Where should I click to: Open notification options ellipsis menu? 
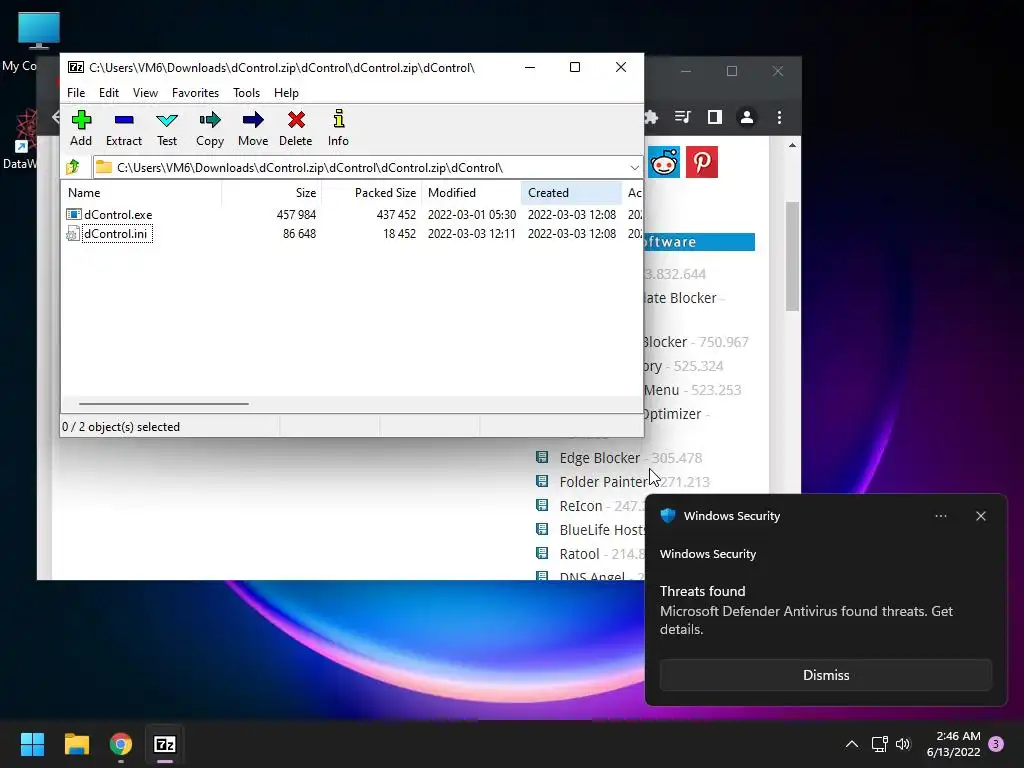940,516
